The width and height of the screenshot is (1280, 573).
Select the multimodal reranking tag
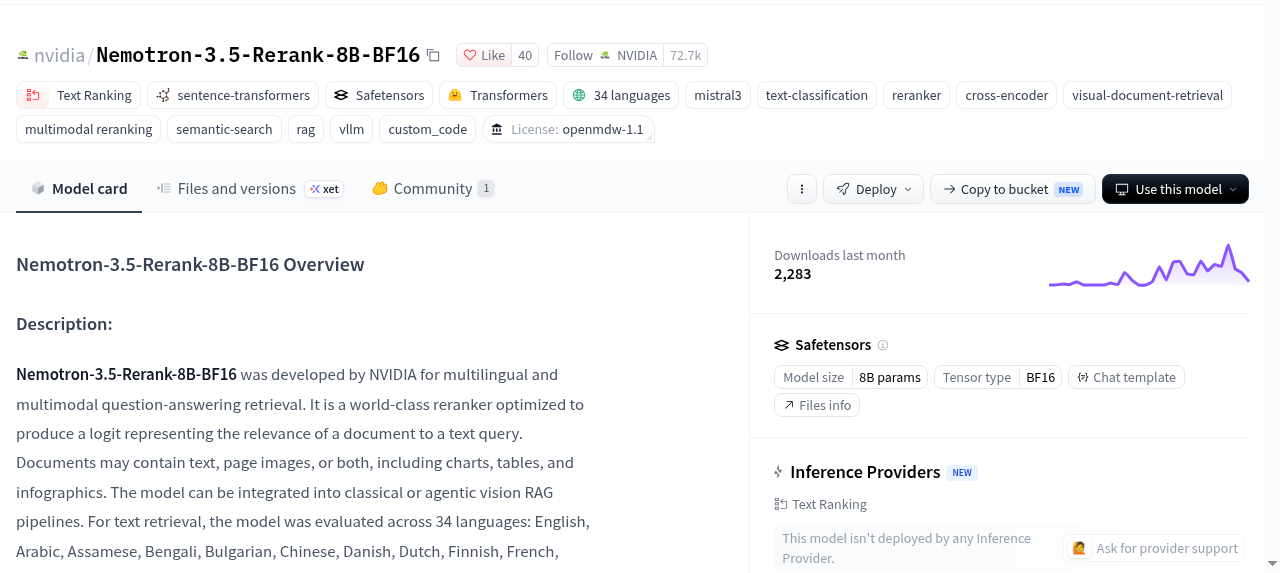pyautogui.click(x=89, y=129)
